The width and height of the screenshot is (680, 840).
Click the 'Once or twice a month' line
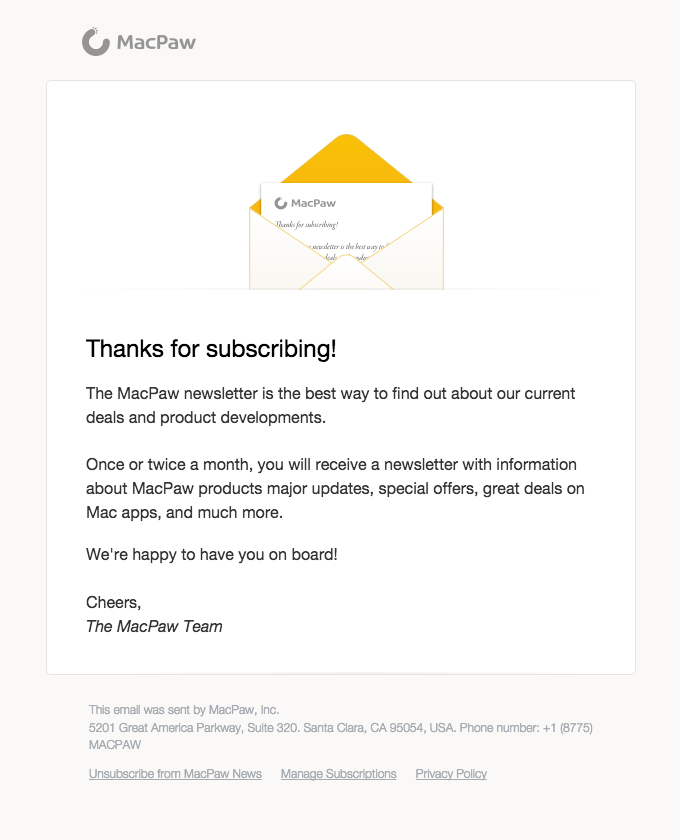[x=331, y=465]
